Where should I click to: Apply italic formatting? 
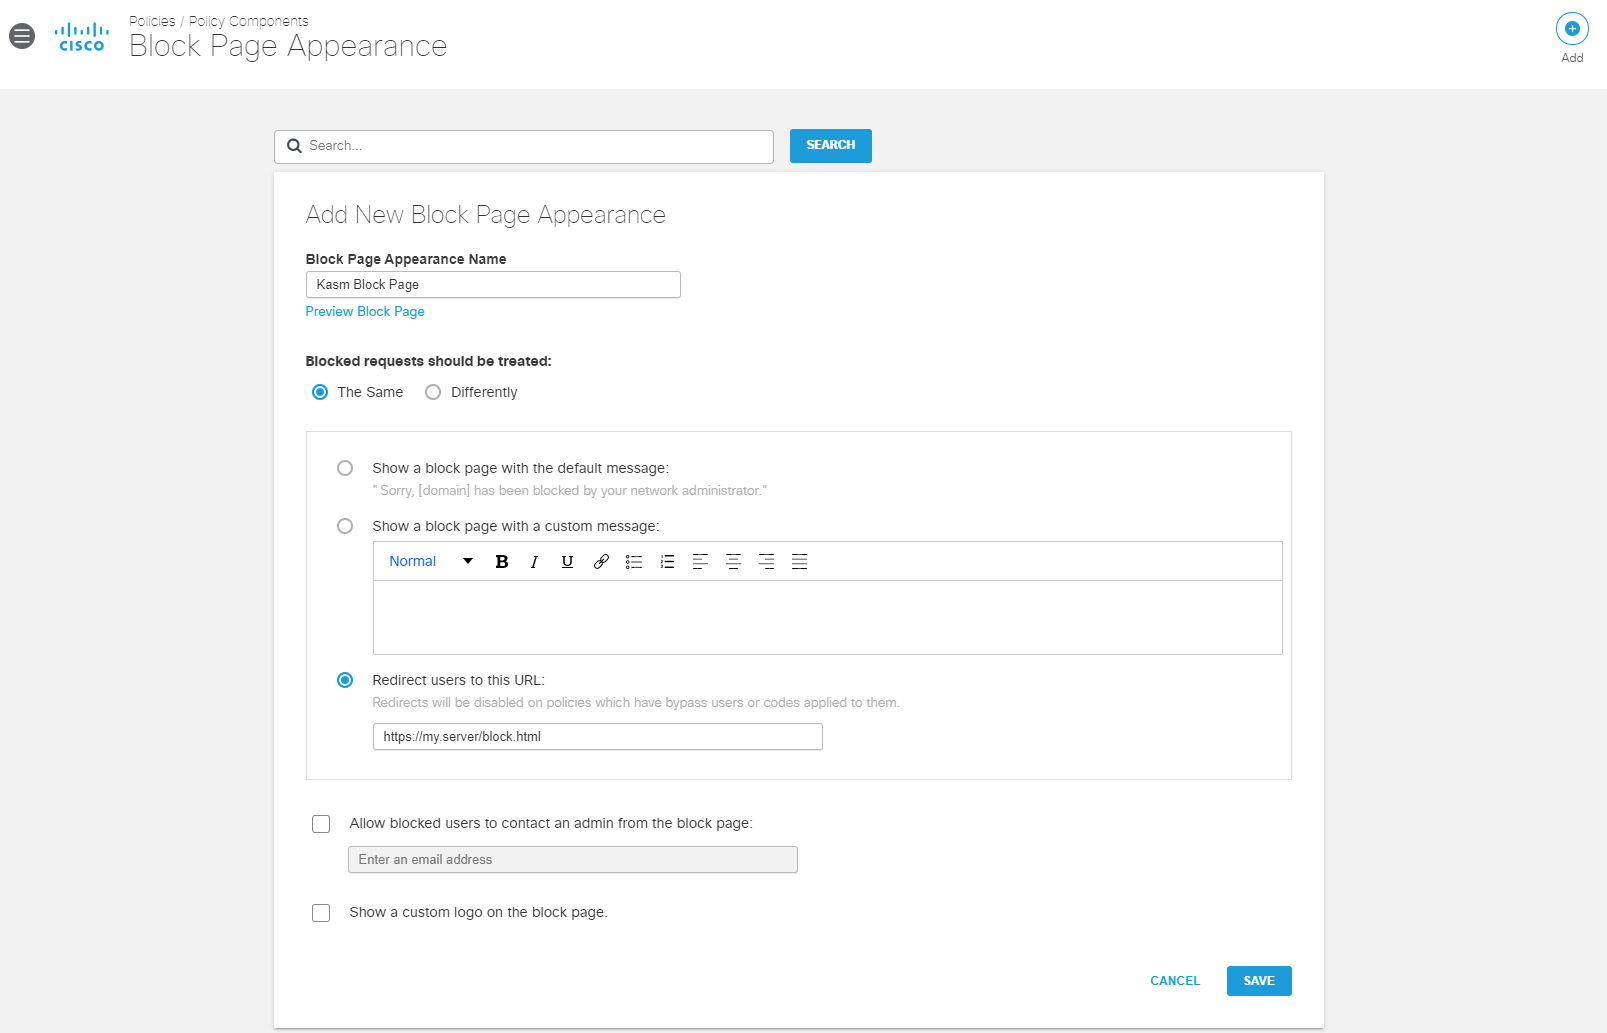(x=534, y=561)
